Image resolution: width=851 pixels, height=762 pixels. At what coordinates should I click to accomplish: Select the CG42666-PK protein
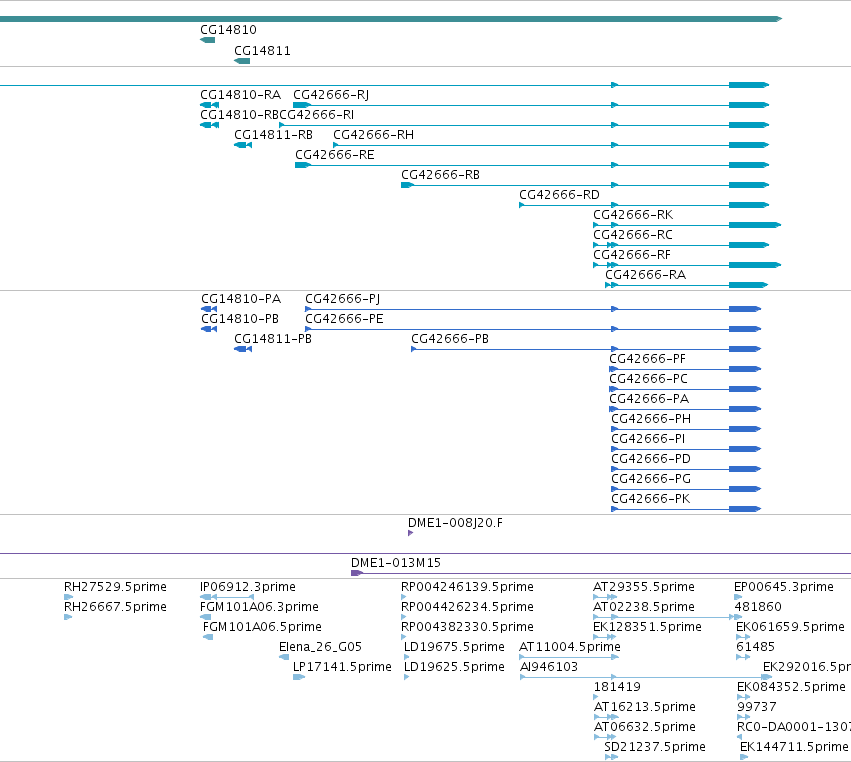(651, 500)
